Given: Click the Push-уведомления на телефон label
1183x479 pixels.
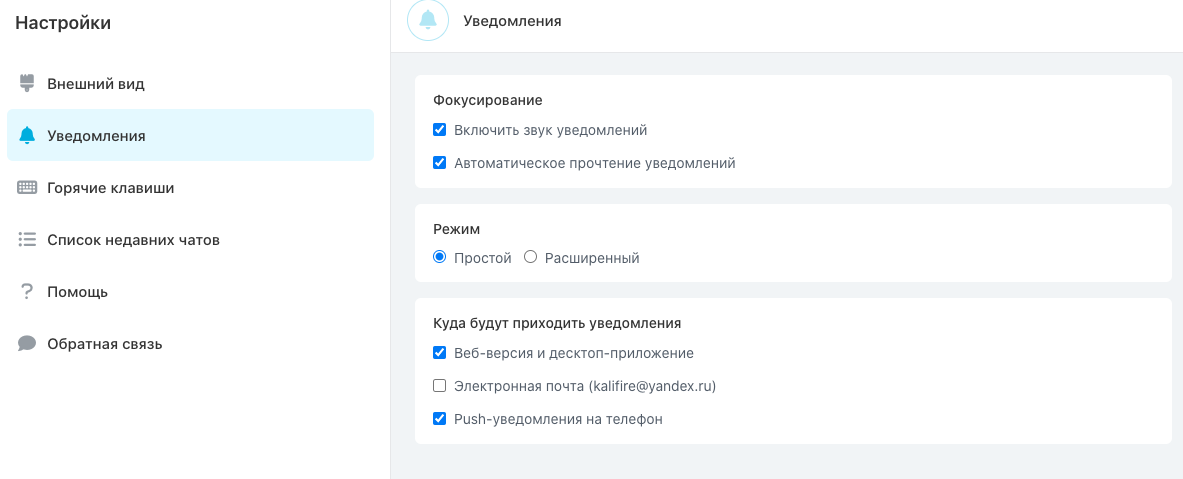Looking at the screenshot, I should point(558,419).
